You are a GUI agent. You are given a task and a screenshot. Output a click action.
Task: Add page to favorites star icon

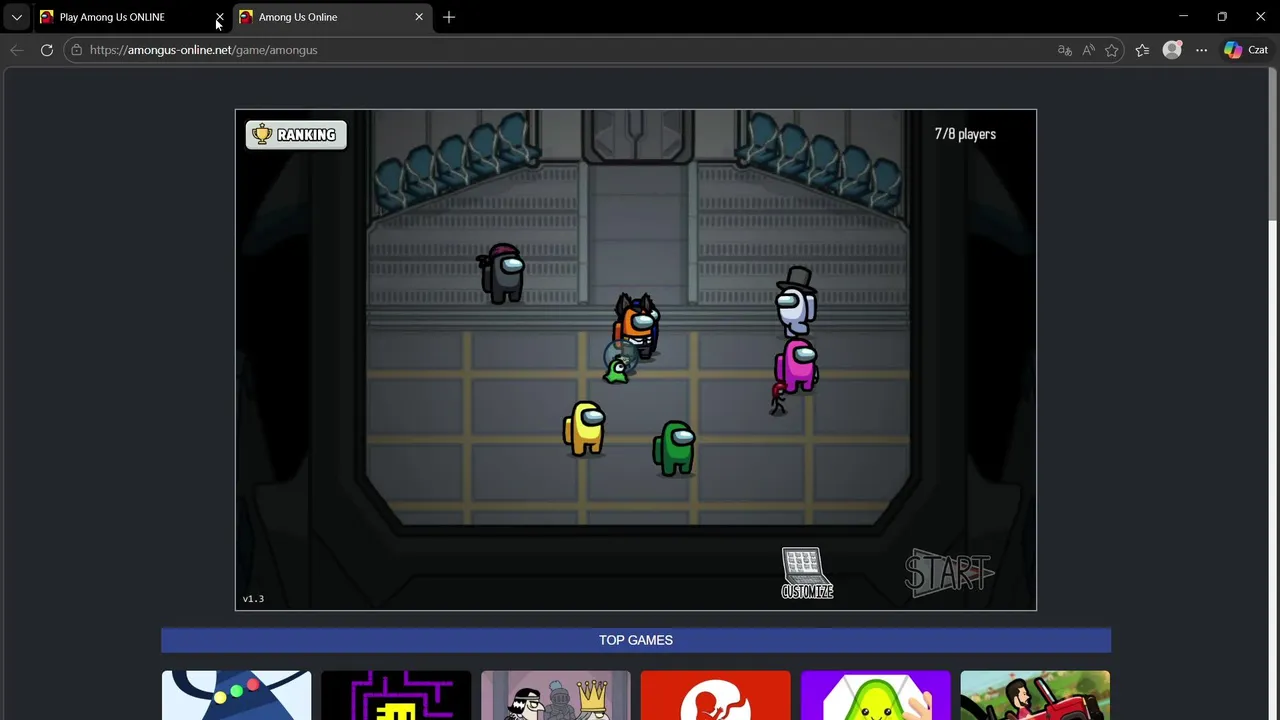(1112, 50)
